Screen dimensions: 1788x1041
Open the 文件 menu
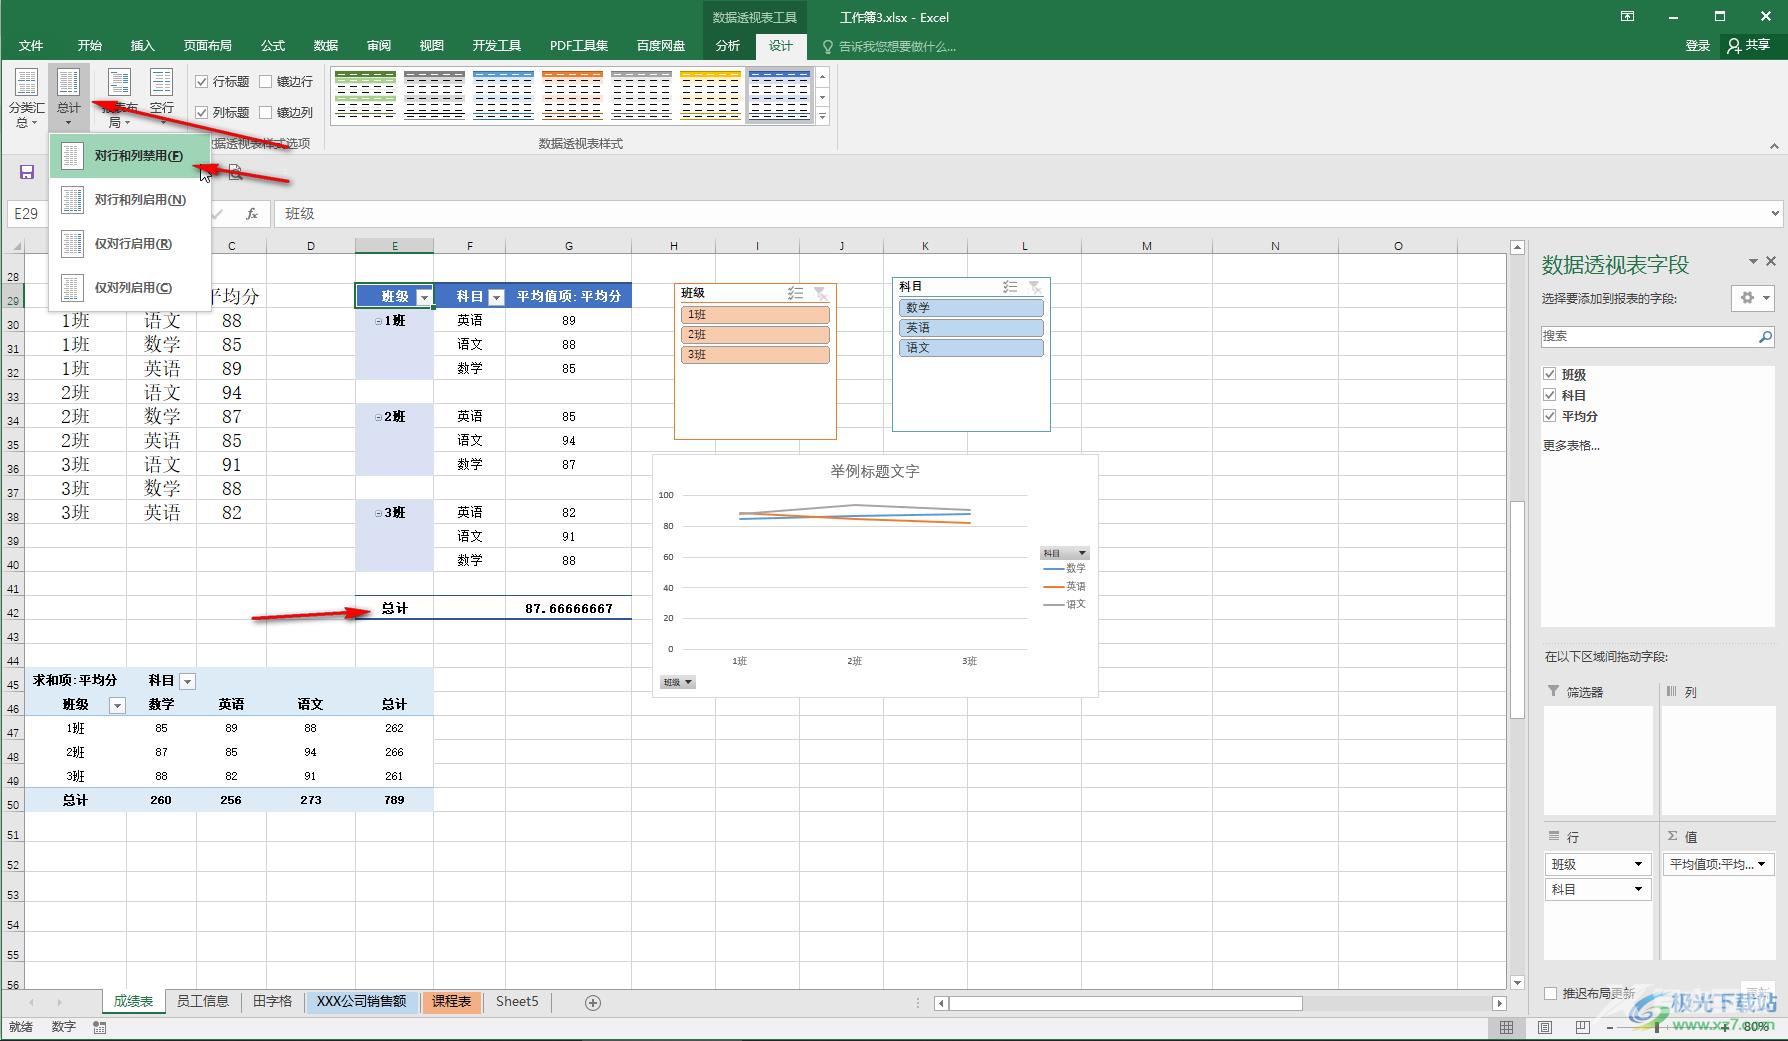31,46
